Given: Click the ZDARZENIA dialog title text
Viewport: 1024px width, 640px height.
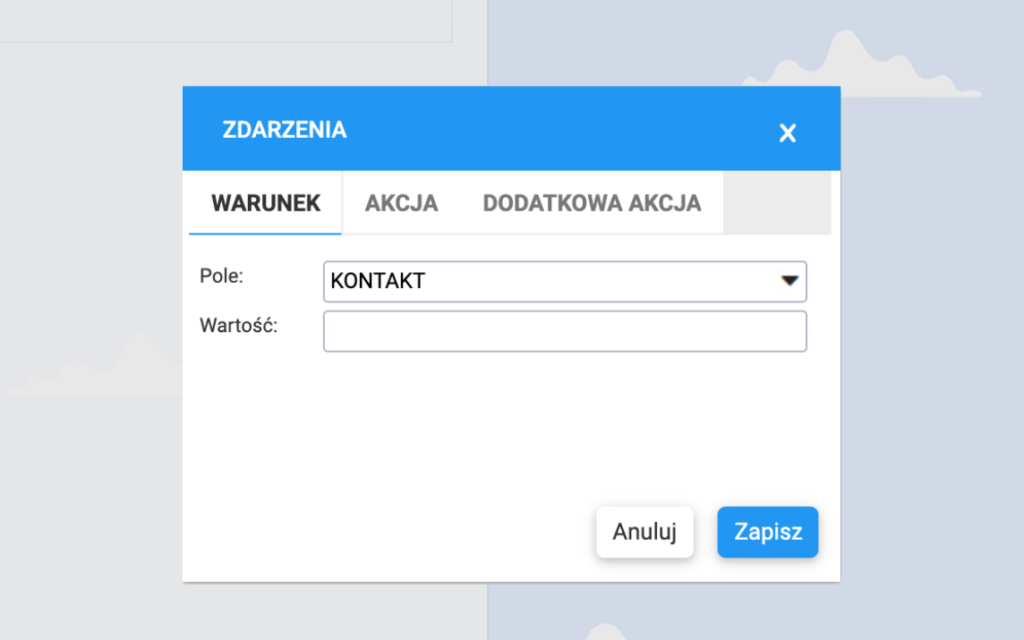Looking at the screenshot, I should point(284,129).
